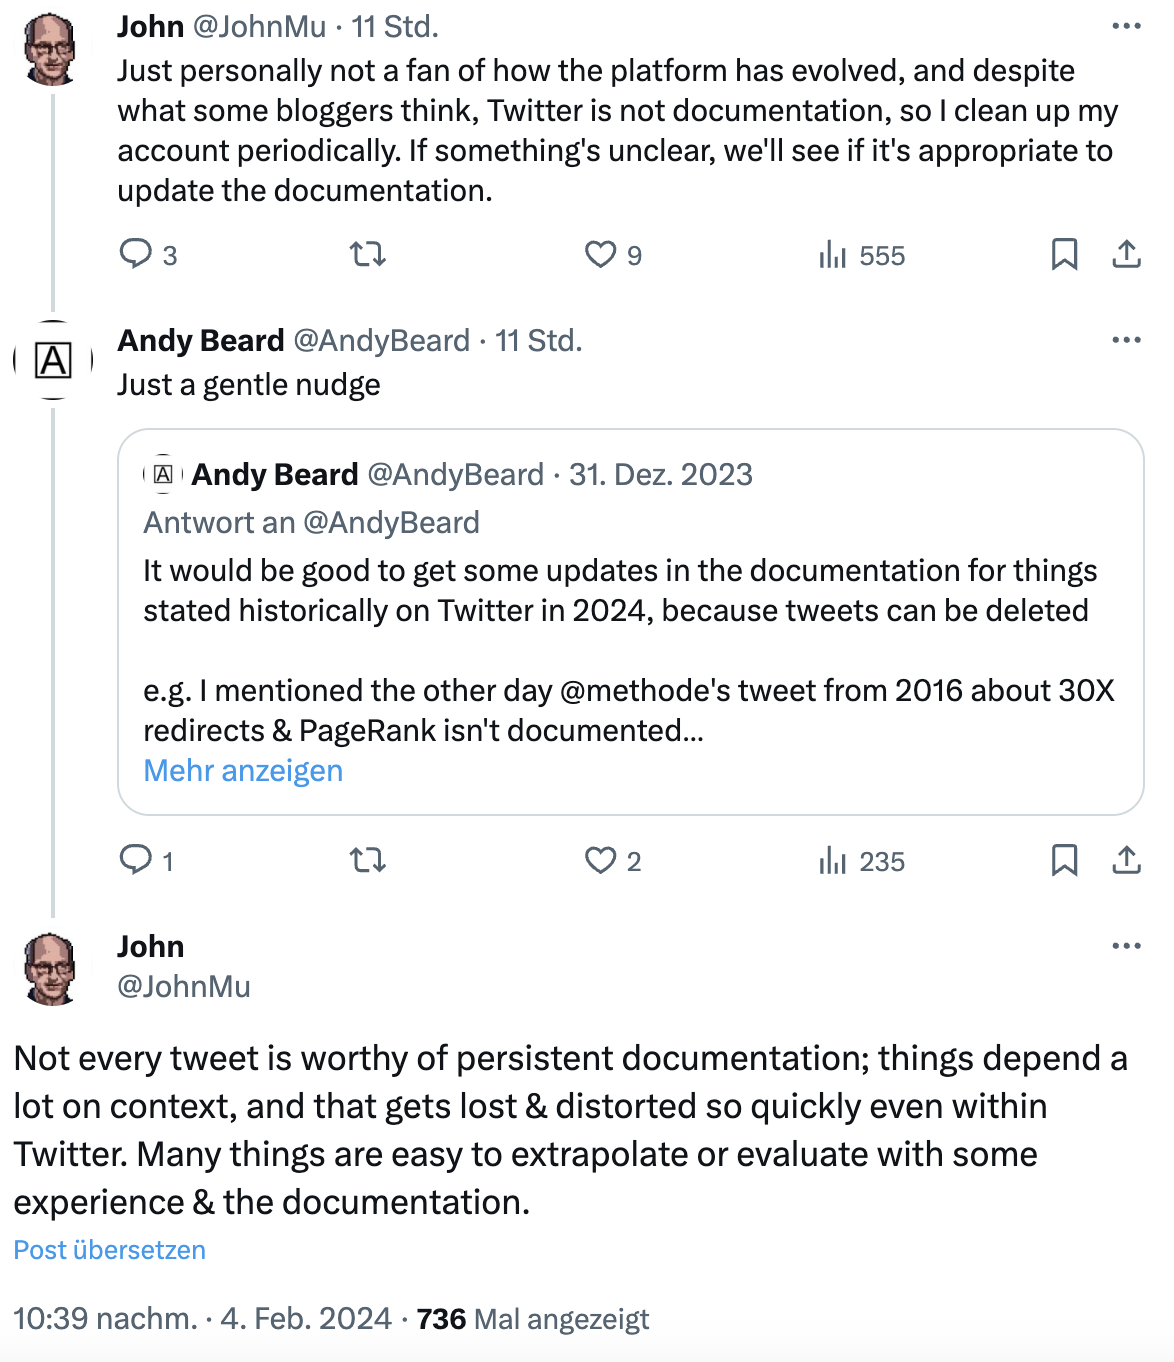
Task: Open John's profile picture on main tweet
Action: [50, 968]
